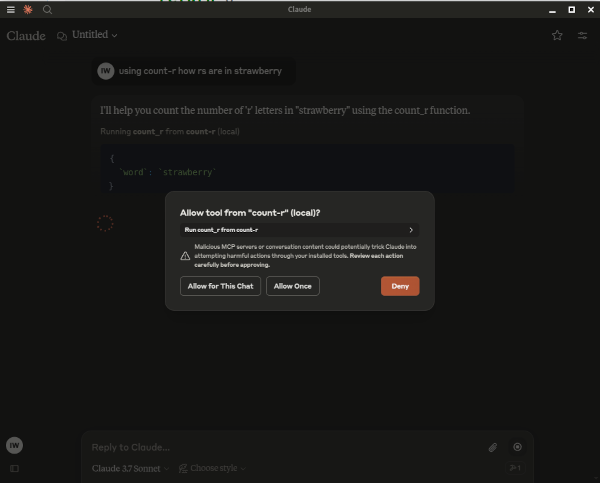The height and width of the screenshot is (483, 600).
Task: Click 'Running count_r from count-r (local)' text
Action: pyautogui.click(x=170, y=132)
